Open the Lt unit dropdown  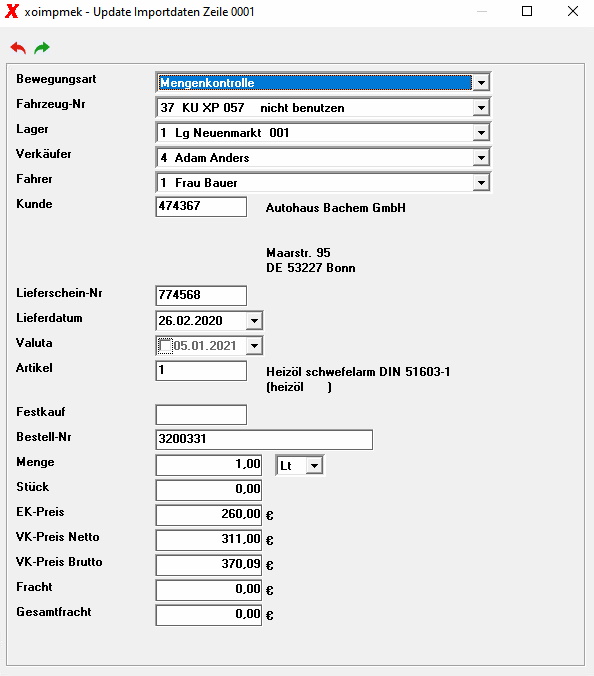(315, 466)
